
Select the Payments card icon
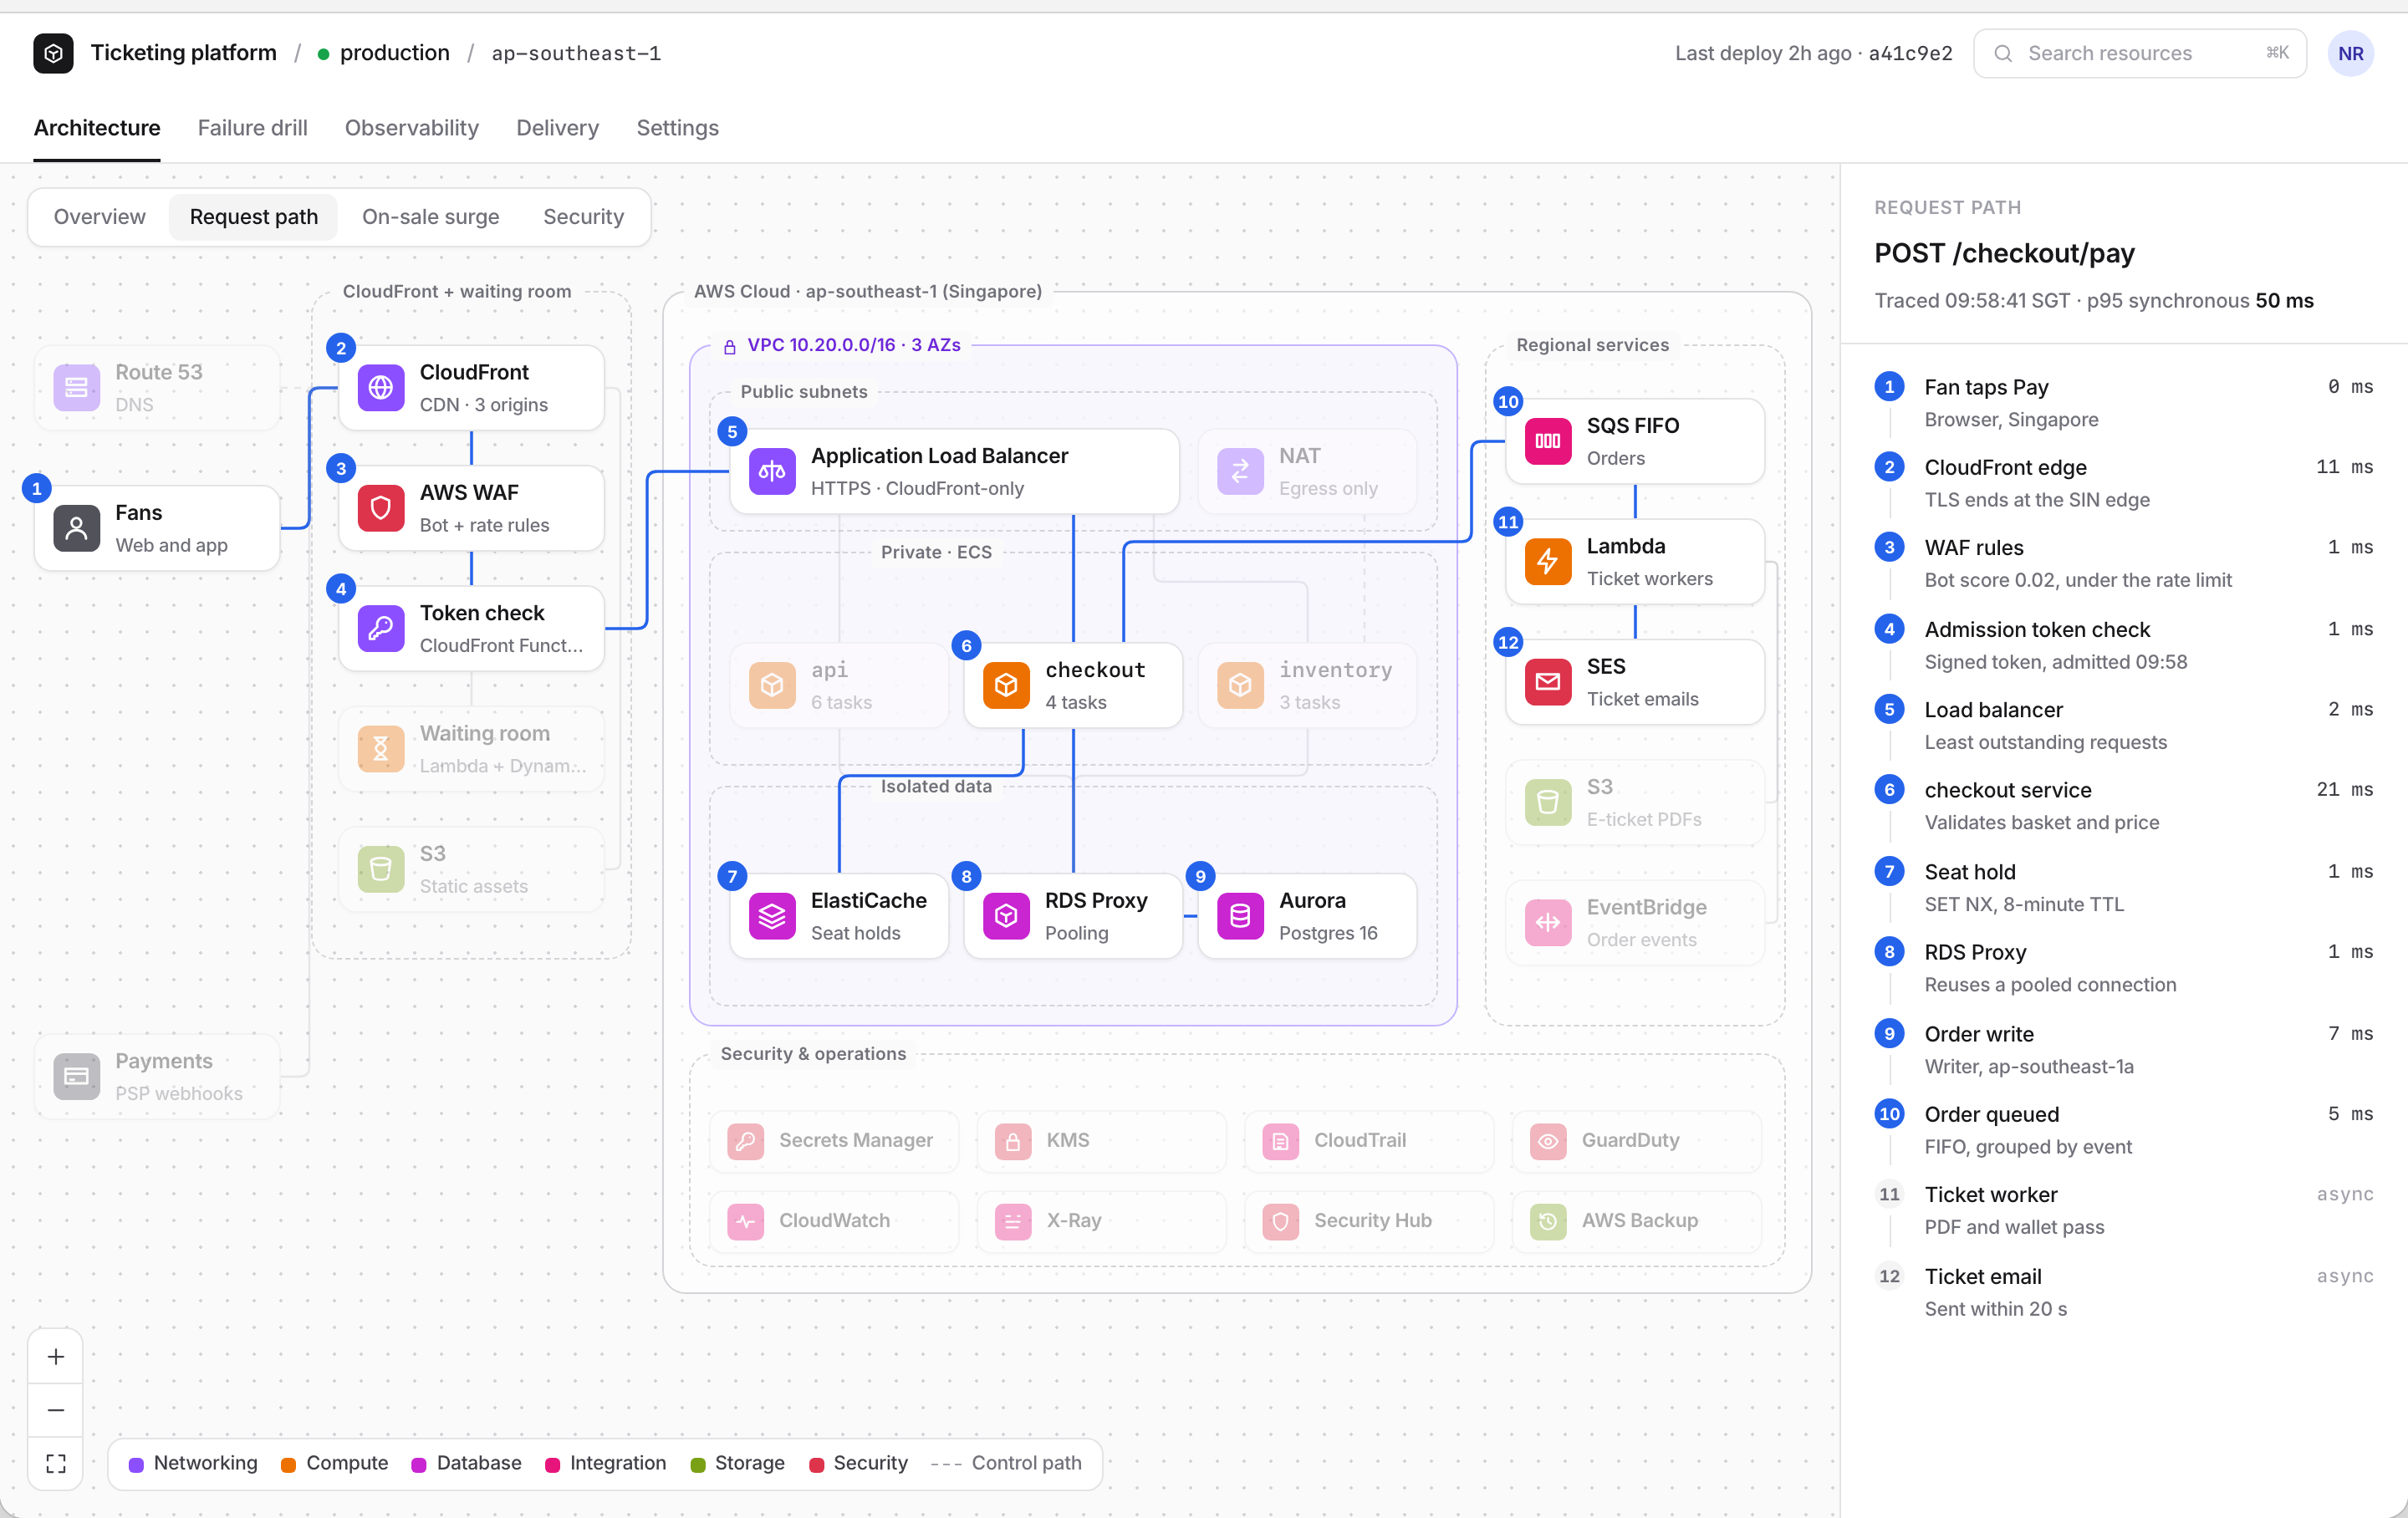click(77, 1076)
